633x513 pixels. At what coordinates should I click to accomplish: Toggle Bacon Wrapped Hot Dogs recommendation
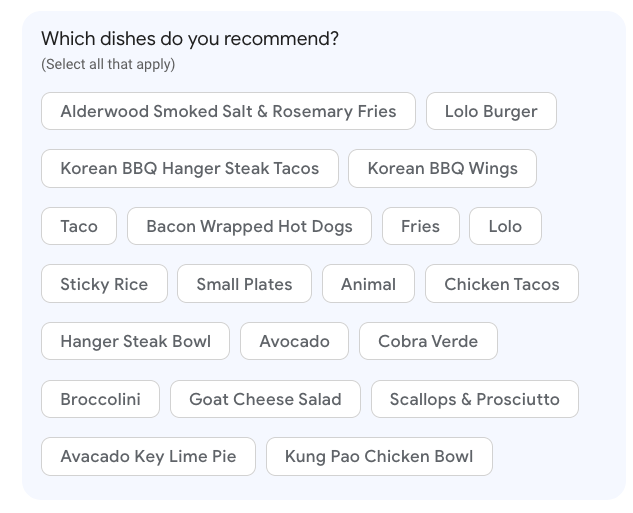click(x=249, y=226)
